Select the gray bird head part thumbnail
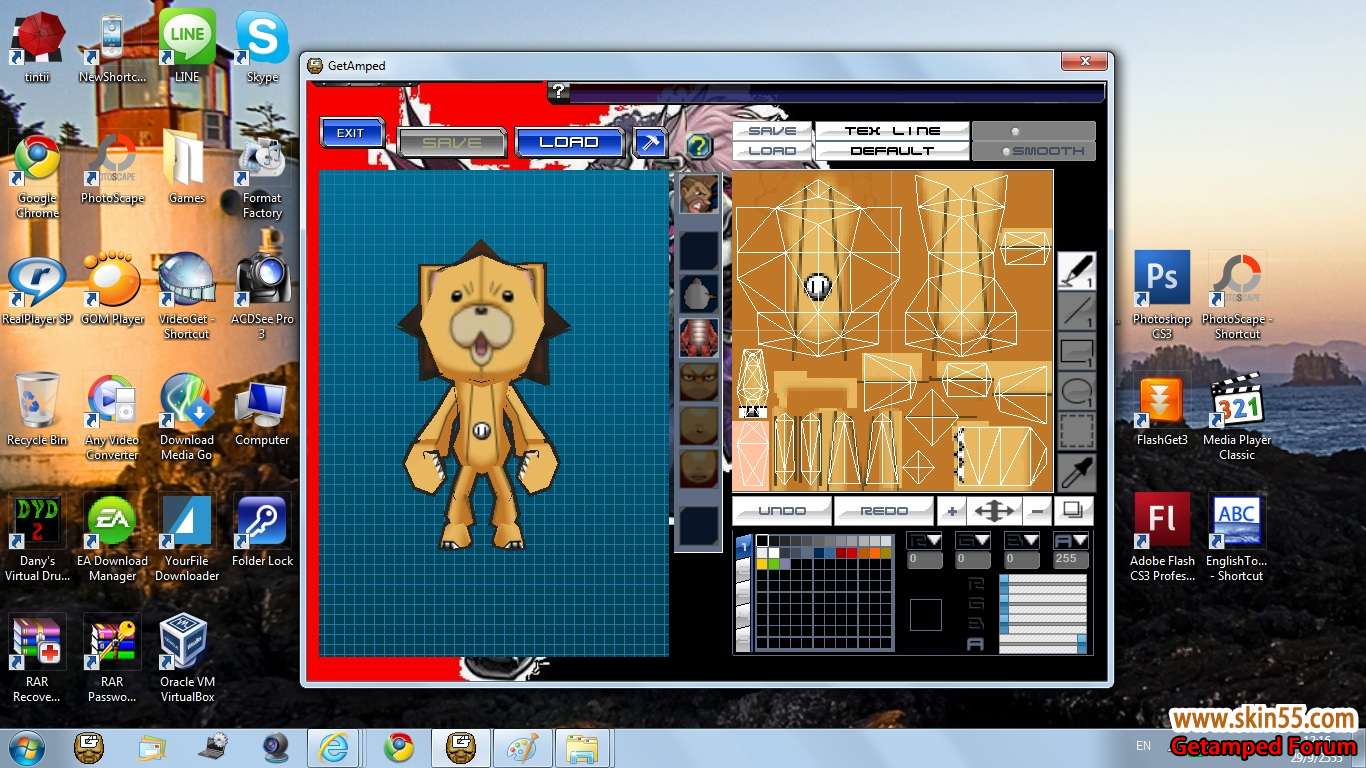The image size is (1366, 768). (x=699, y=294)
